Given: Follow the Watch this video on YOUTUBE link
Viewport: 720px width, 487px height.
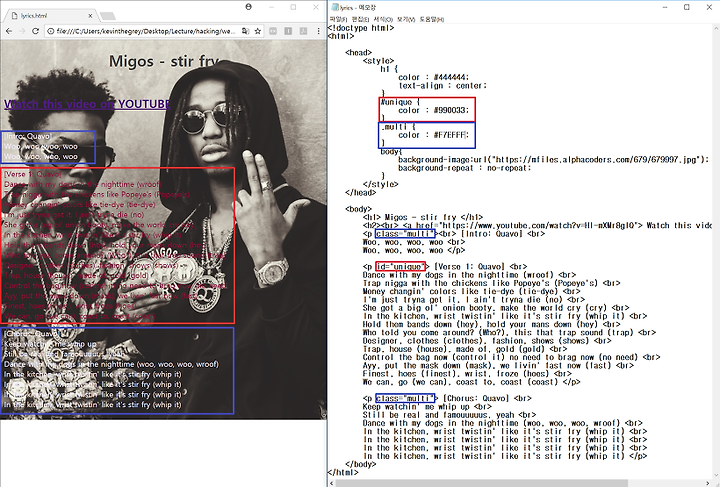Looking at the screenshot, I should pyautogui.click(x=87, y=104).
